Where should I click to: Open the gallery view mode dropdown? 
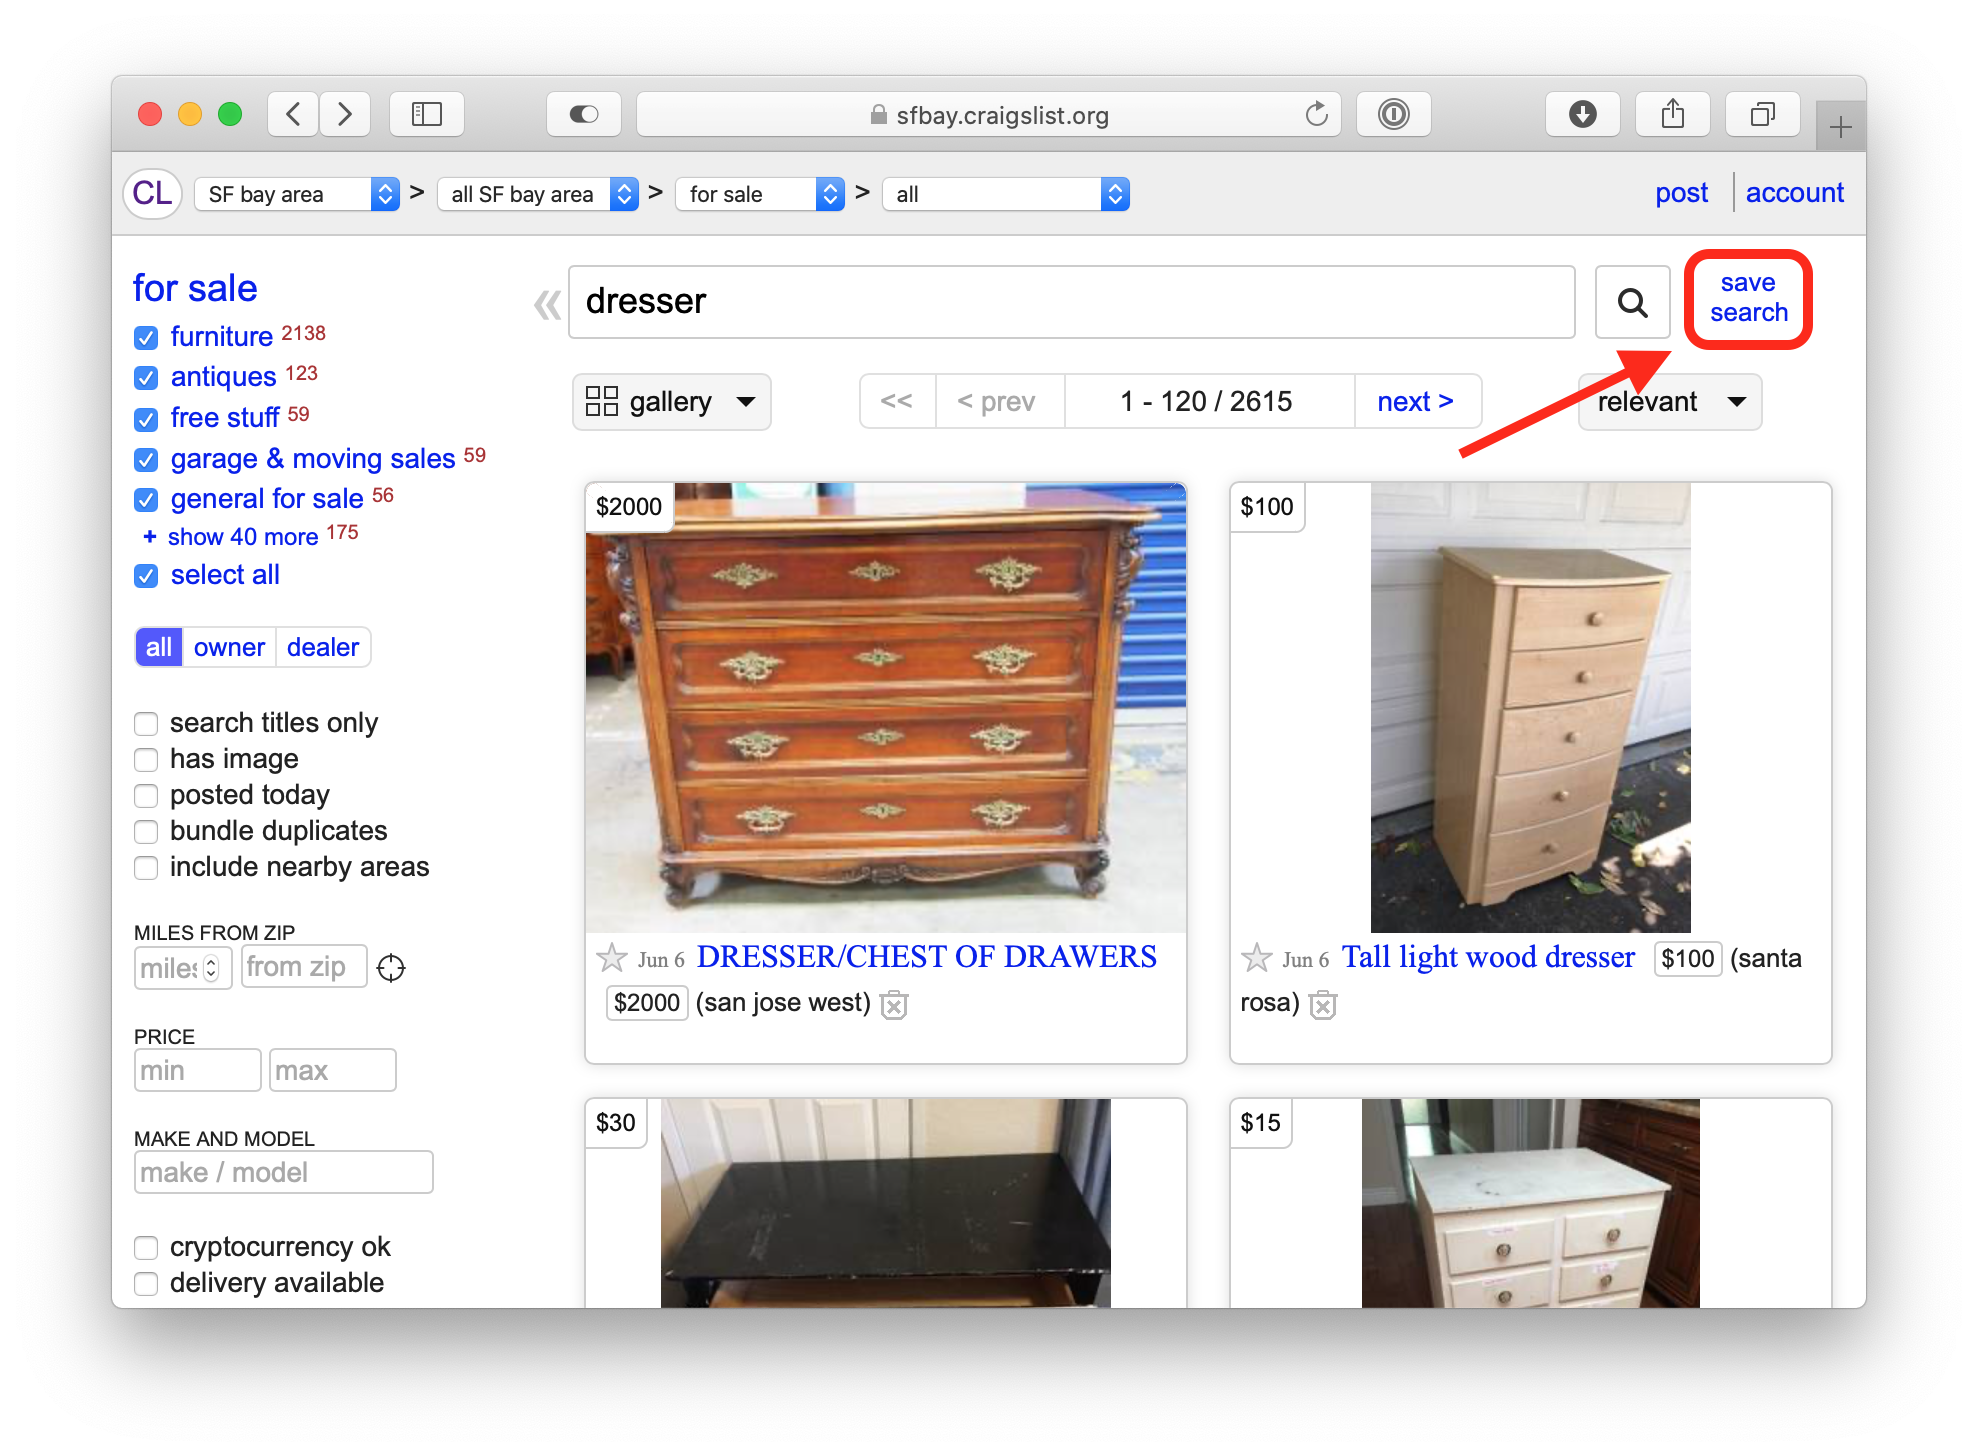point(671,402)
